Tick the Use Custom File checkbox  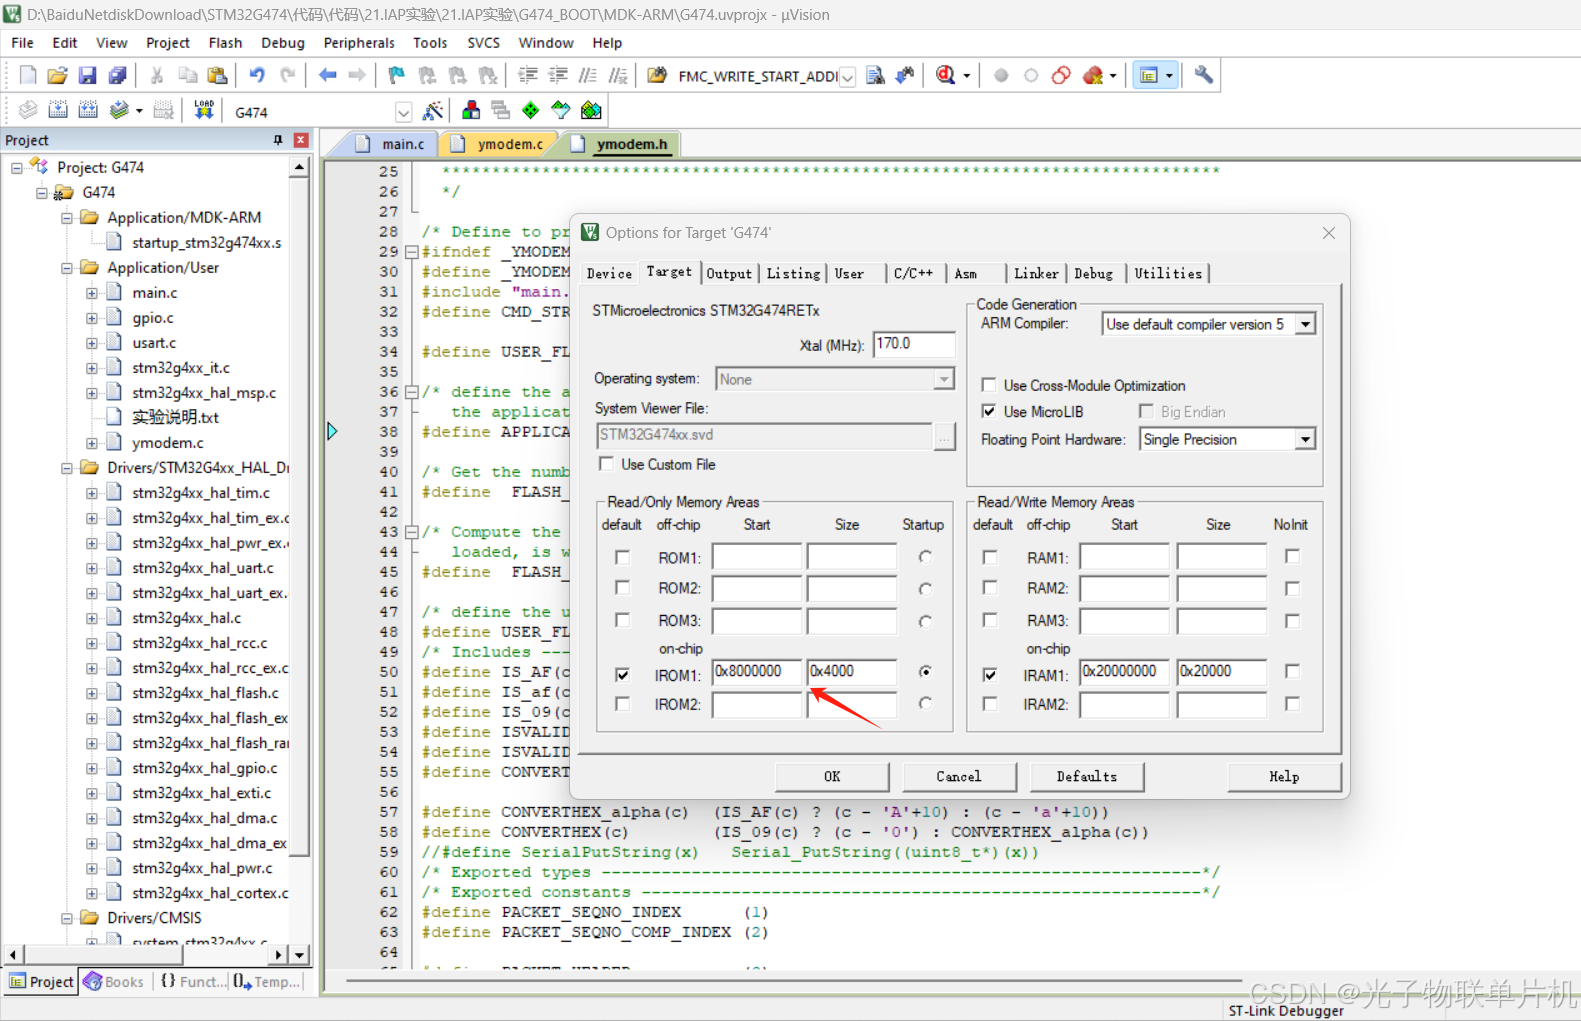606,464
